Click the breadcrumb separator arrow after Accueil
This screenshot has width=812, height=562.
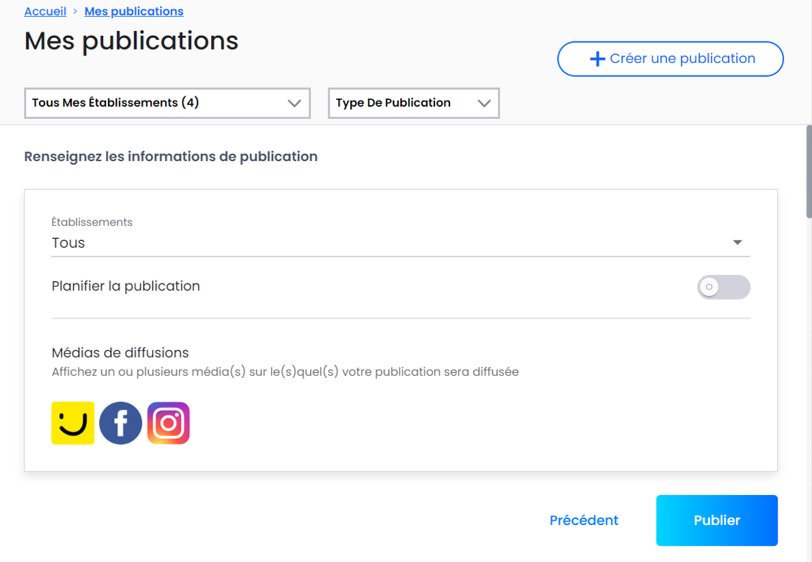click(x=75, y=11)
